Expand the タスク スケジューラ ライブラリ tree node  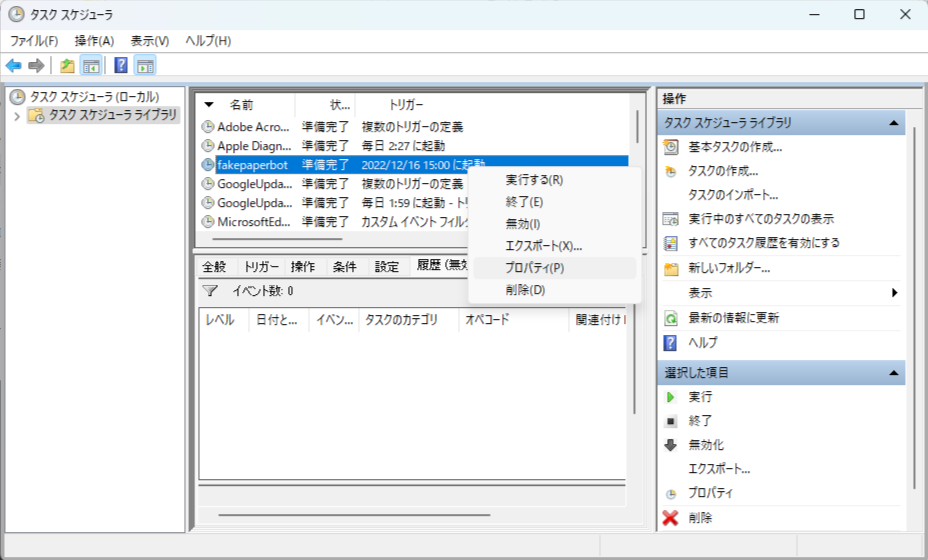[x=17, y=116]
